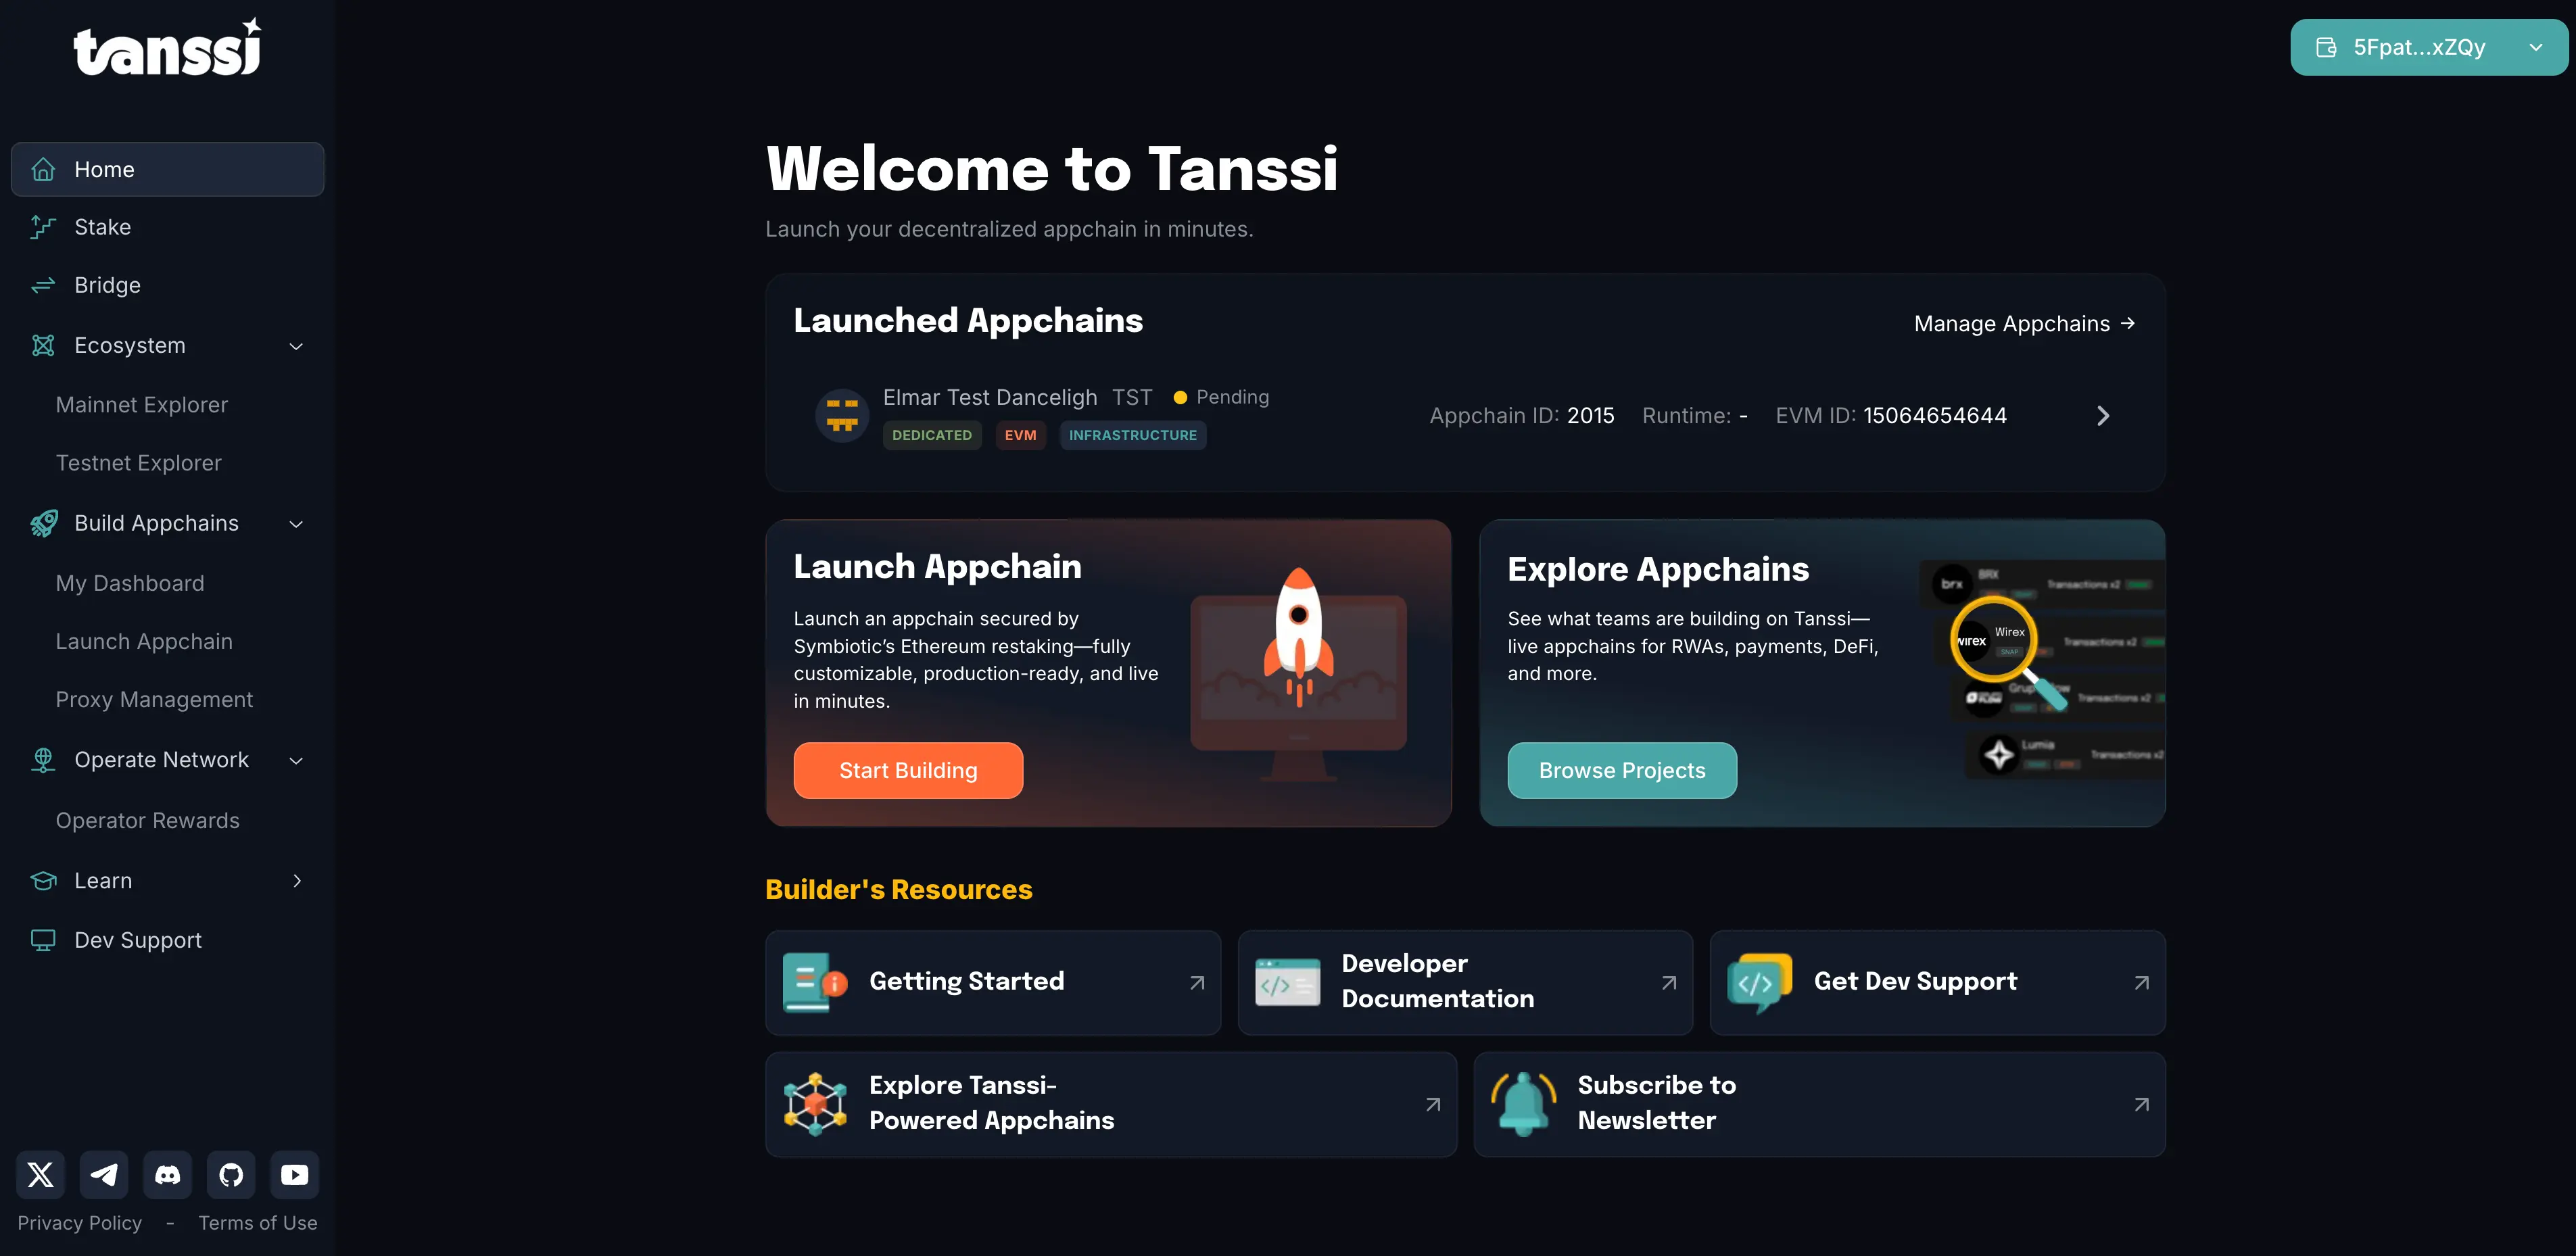The height and width of the screenshot is (1256, 2576).
Task: Open the X (Twitter) social link
Action: click(40, 1174)
